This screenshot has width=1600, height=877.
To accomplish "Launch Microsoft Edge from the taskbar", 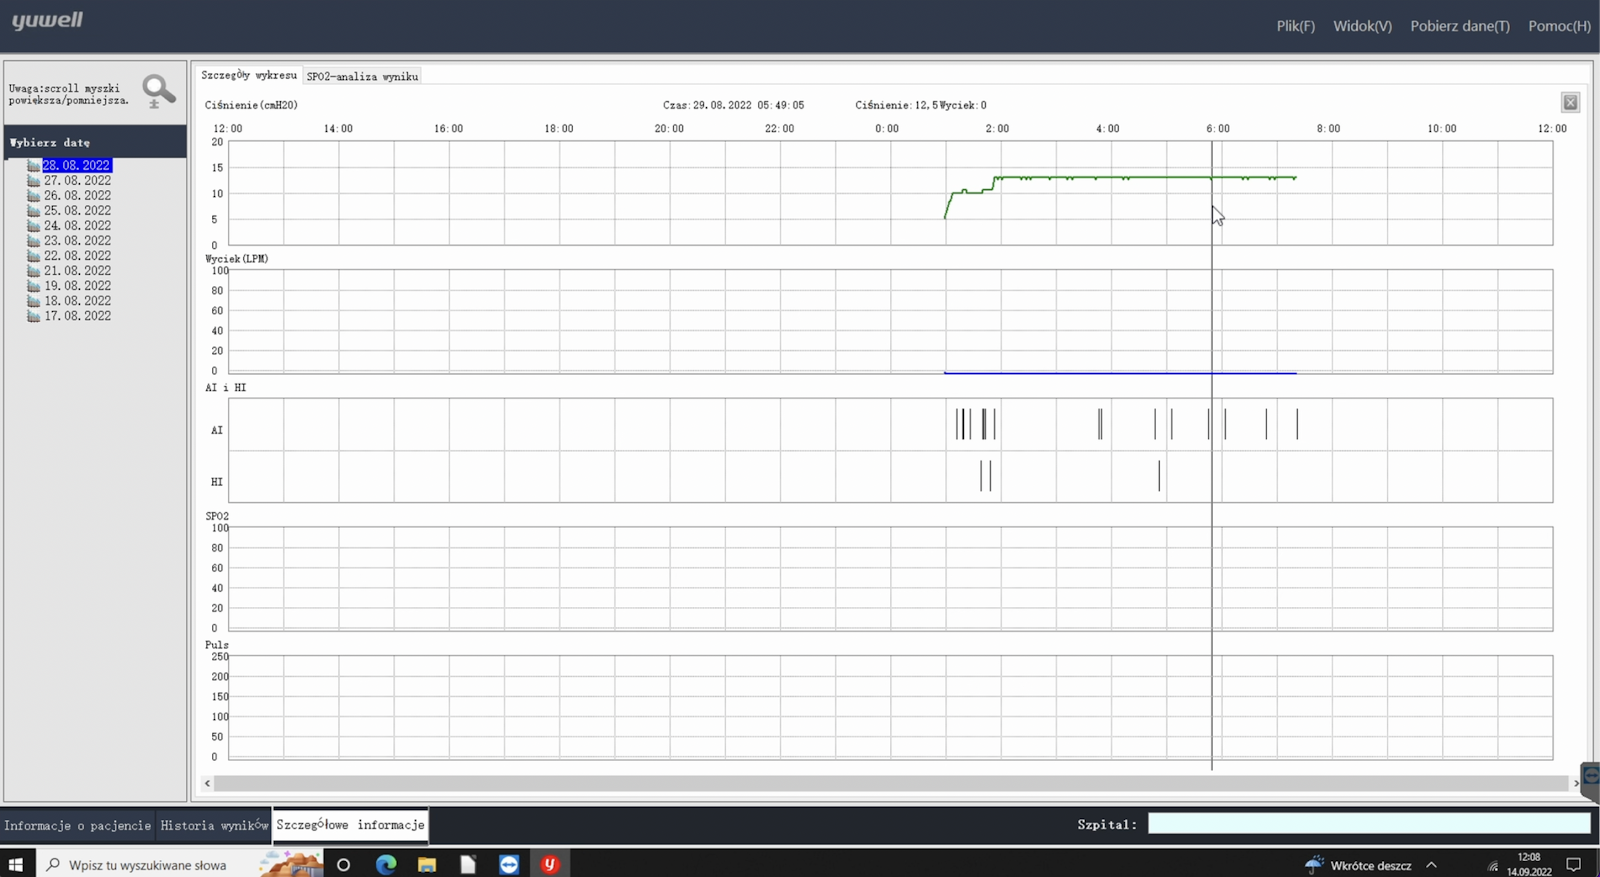I will pyautogui.click(x=386, y=864).
